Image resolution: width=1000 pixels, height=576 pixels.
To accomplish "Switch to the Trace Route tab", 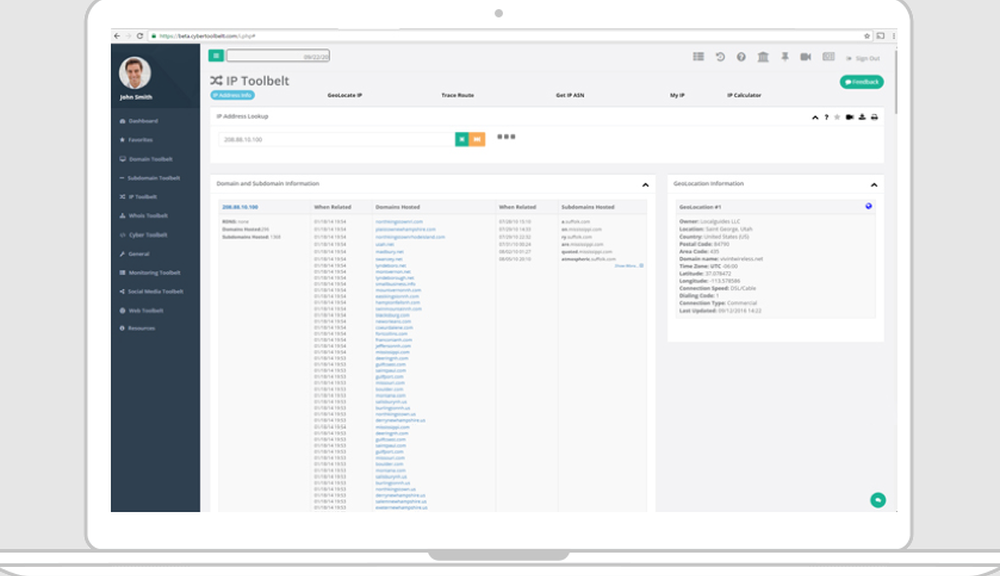I will [x=457, y=95].
